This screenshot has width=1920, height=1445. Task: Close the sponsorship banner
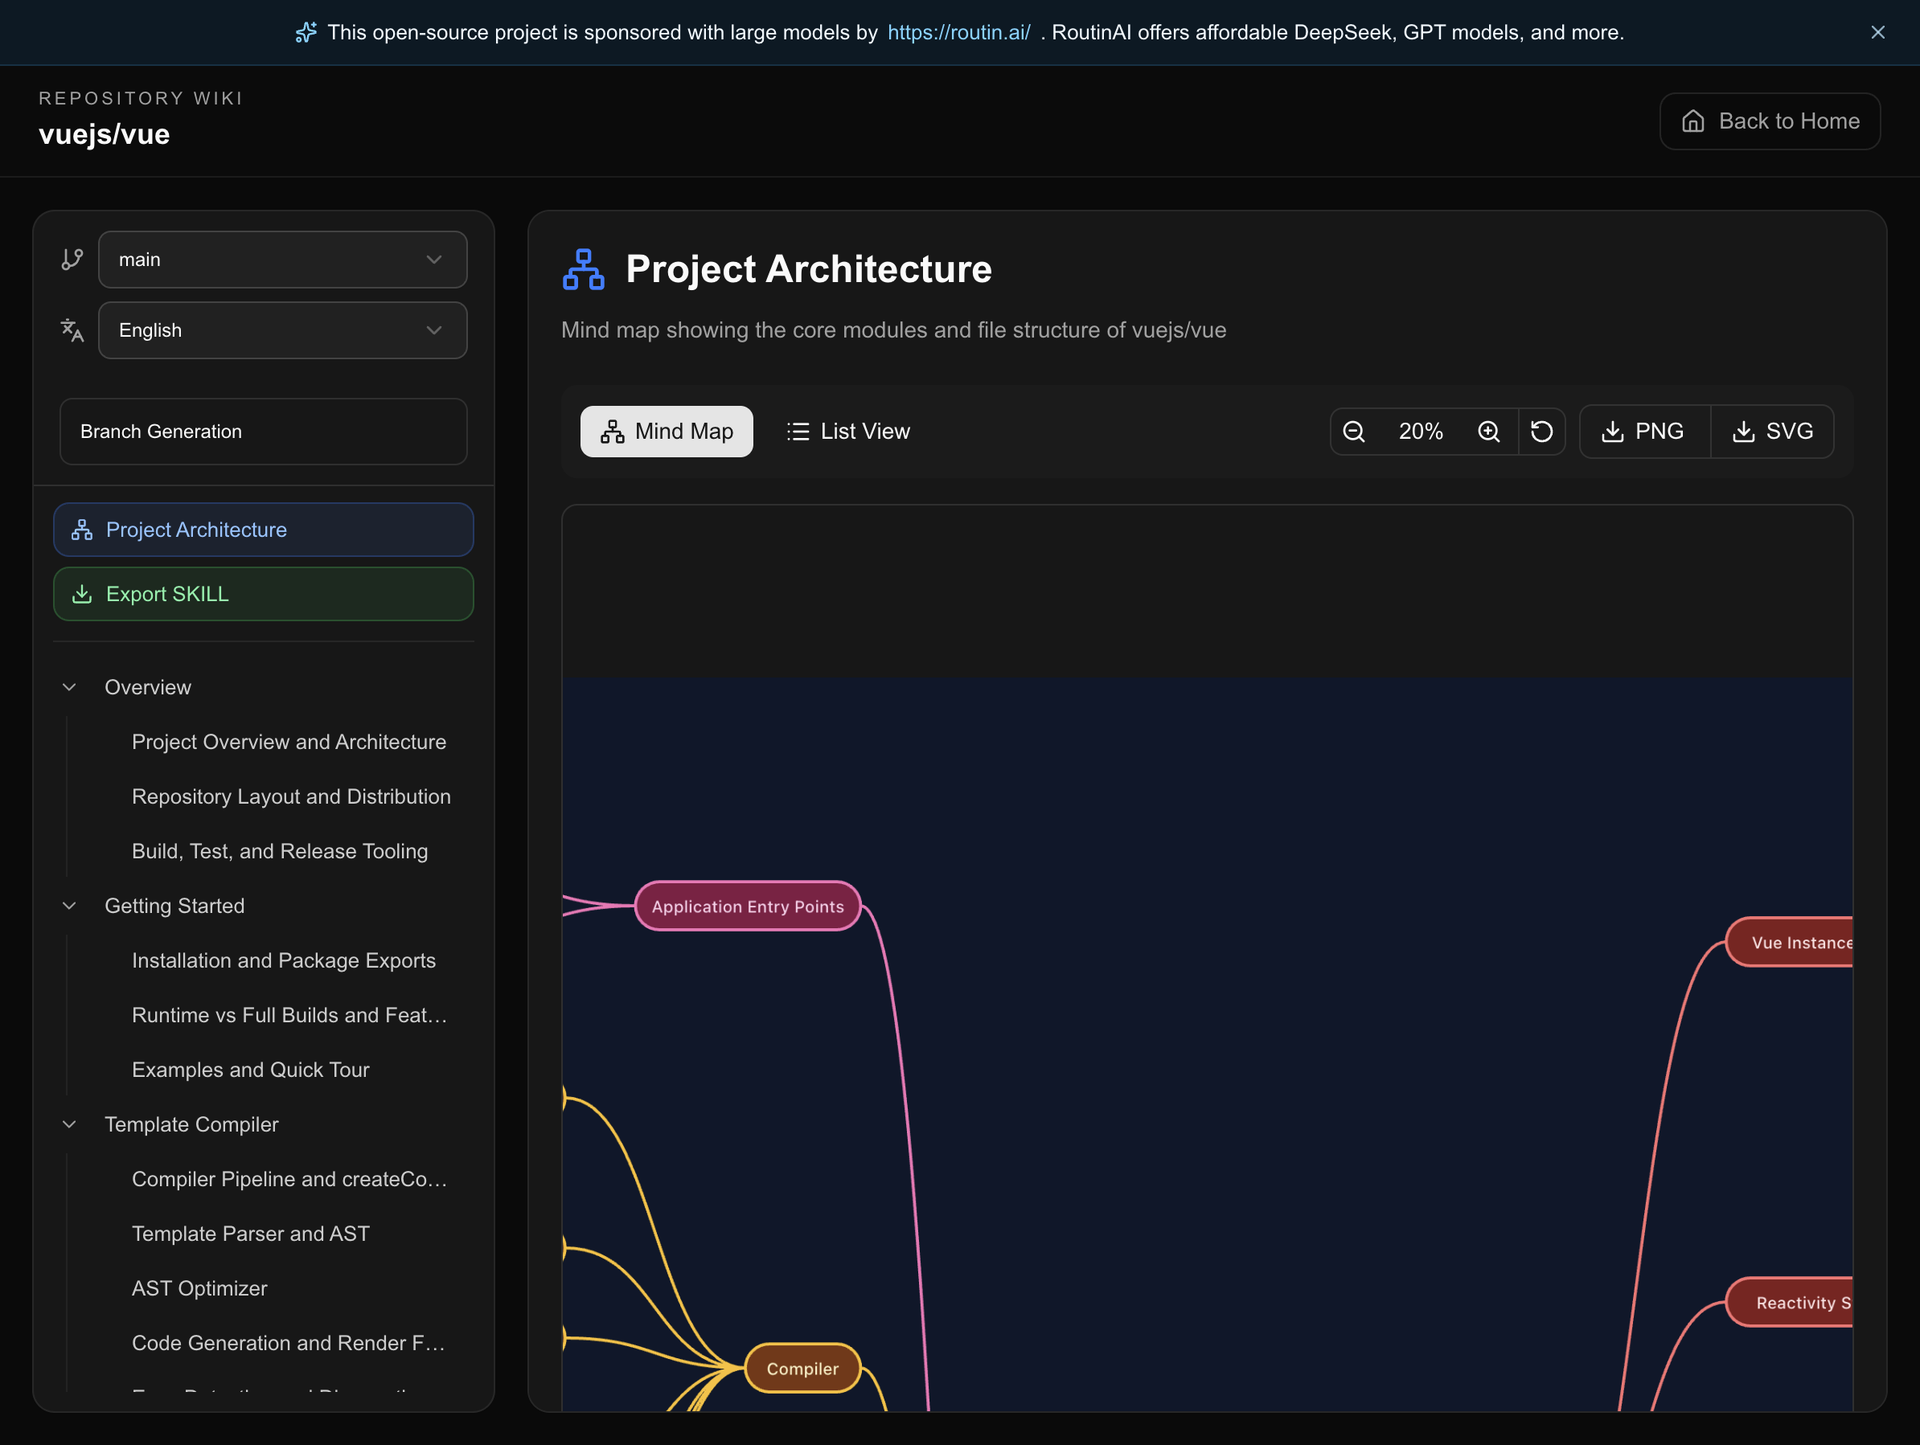1877,32
